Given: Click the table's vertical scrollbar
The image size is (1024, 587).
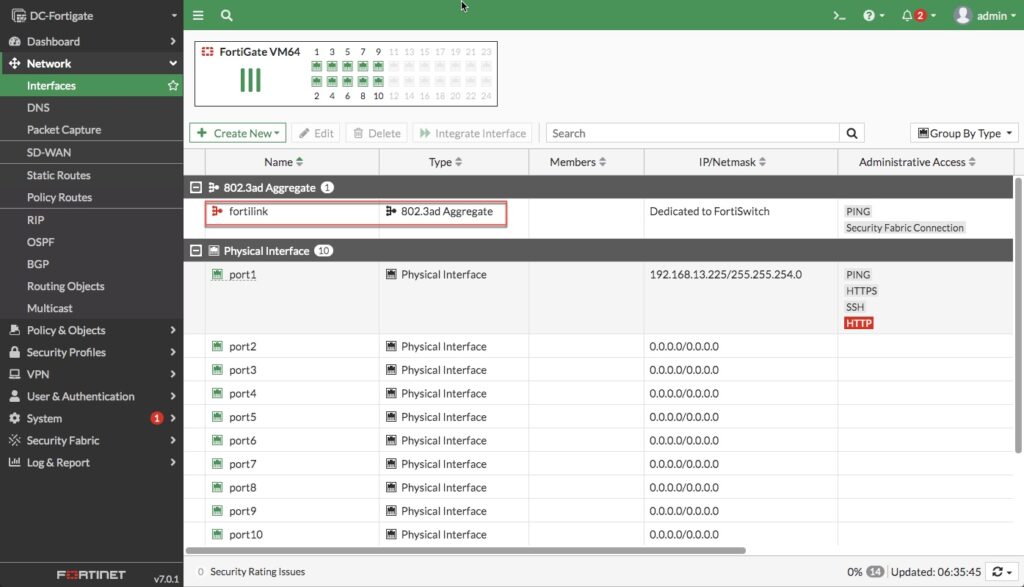Looking at the screenshot, I should (x=1018, y=315).
